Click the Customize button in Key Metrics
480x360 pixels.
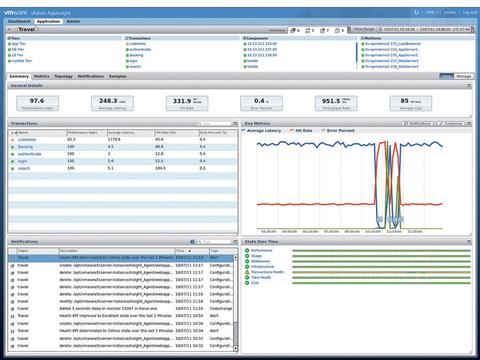[450, 124]
